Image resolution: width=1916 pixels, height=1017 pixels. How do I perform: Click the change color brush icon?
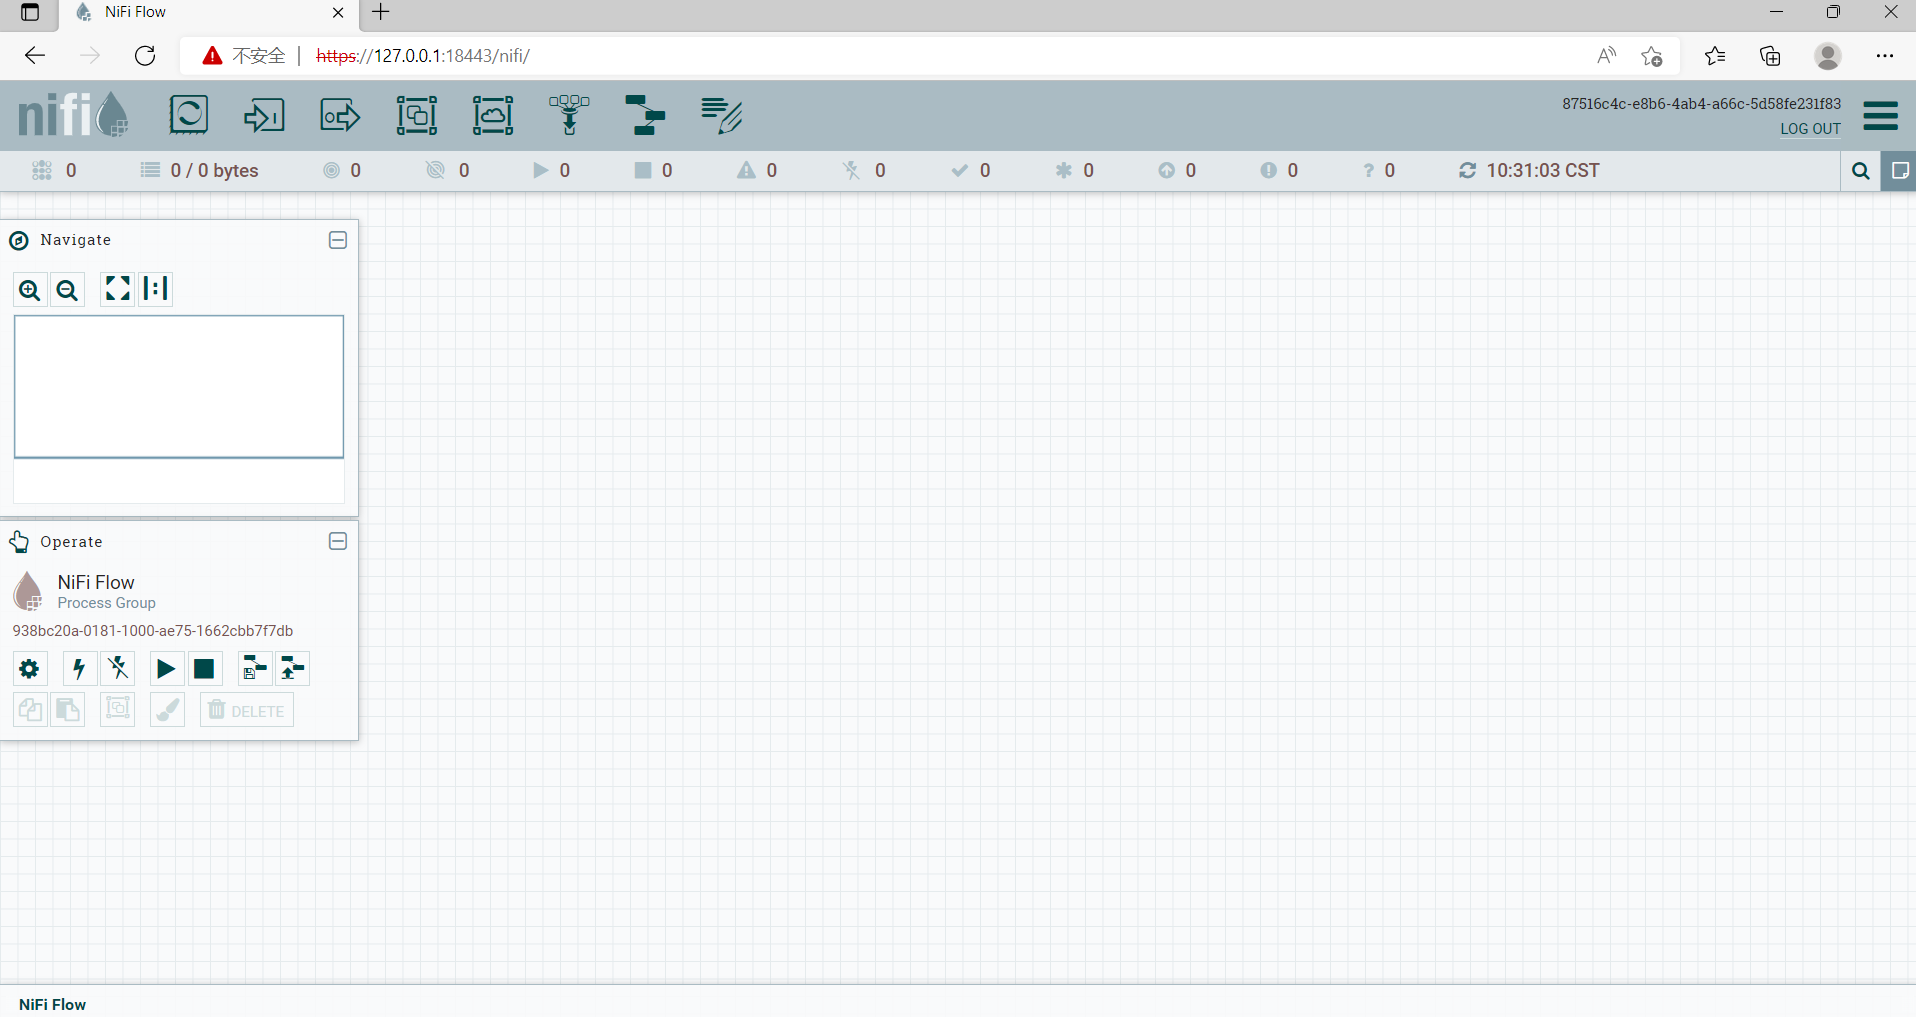click(167, 710)
